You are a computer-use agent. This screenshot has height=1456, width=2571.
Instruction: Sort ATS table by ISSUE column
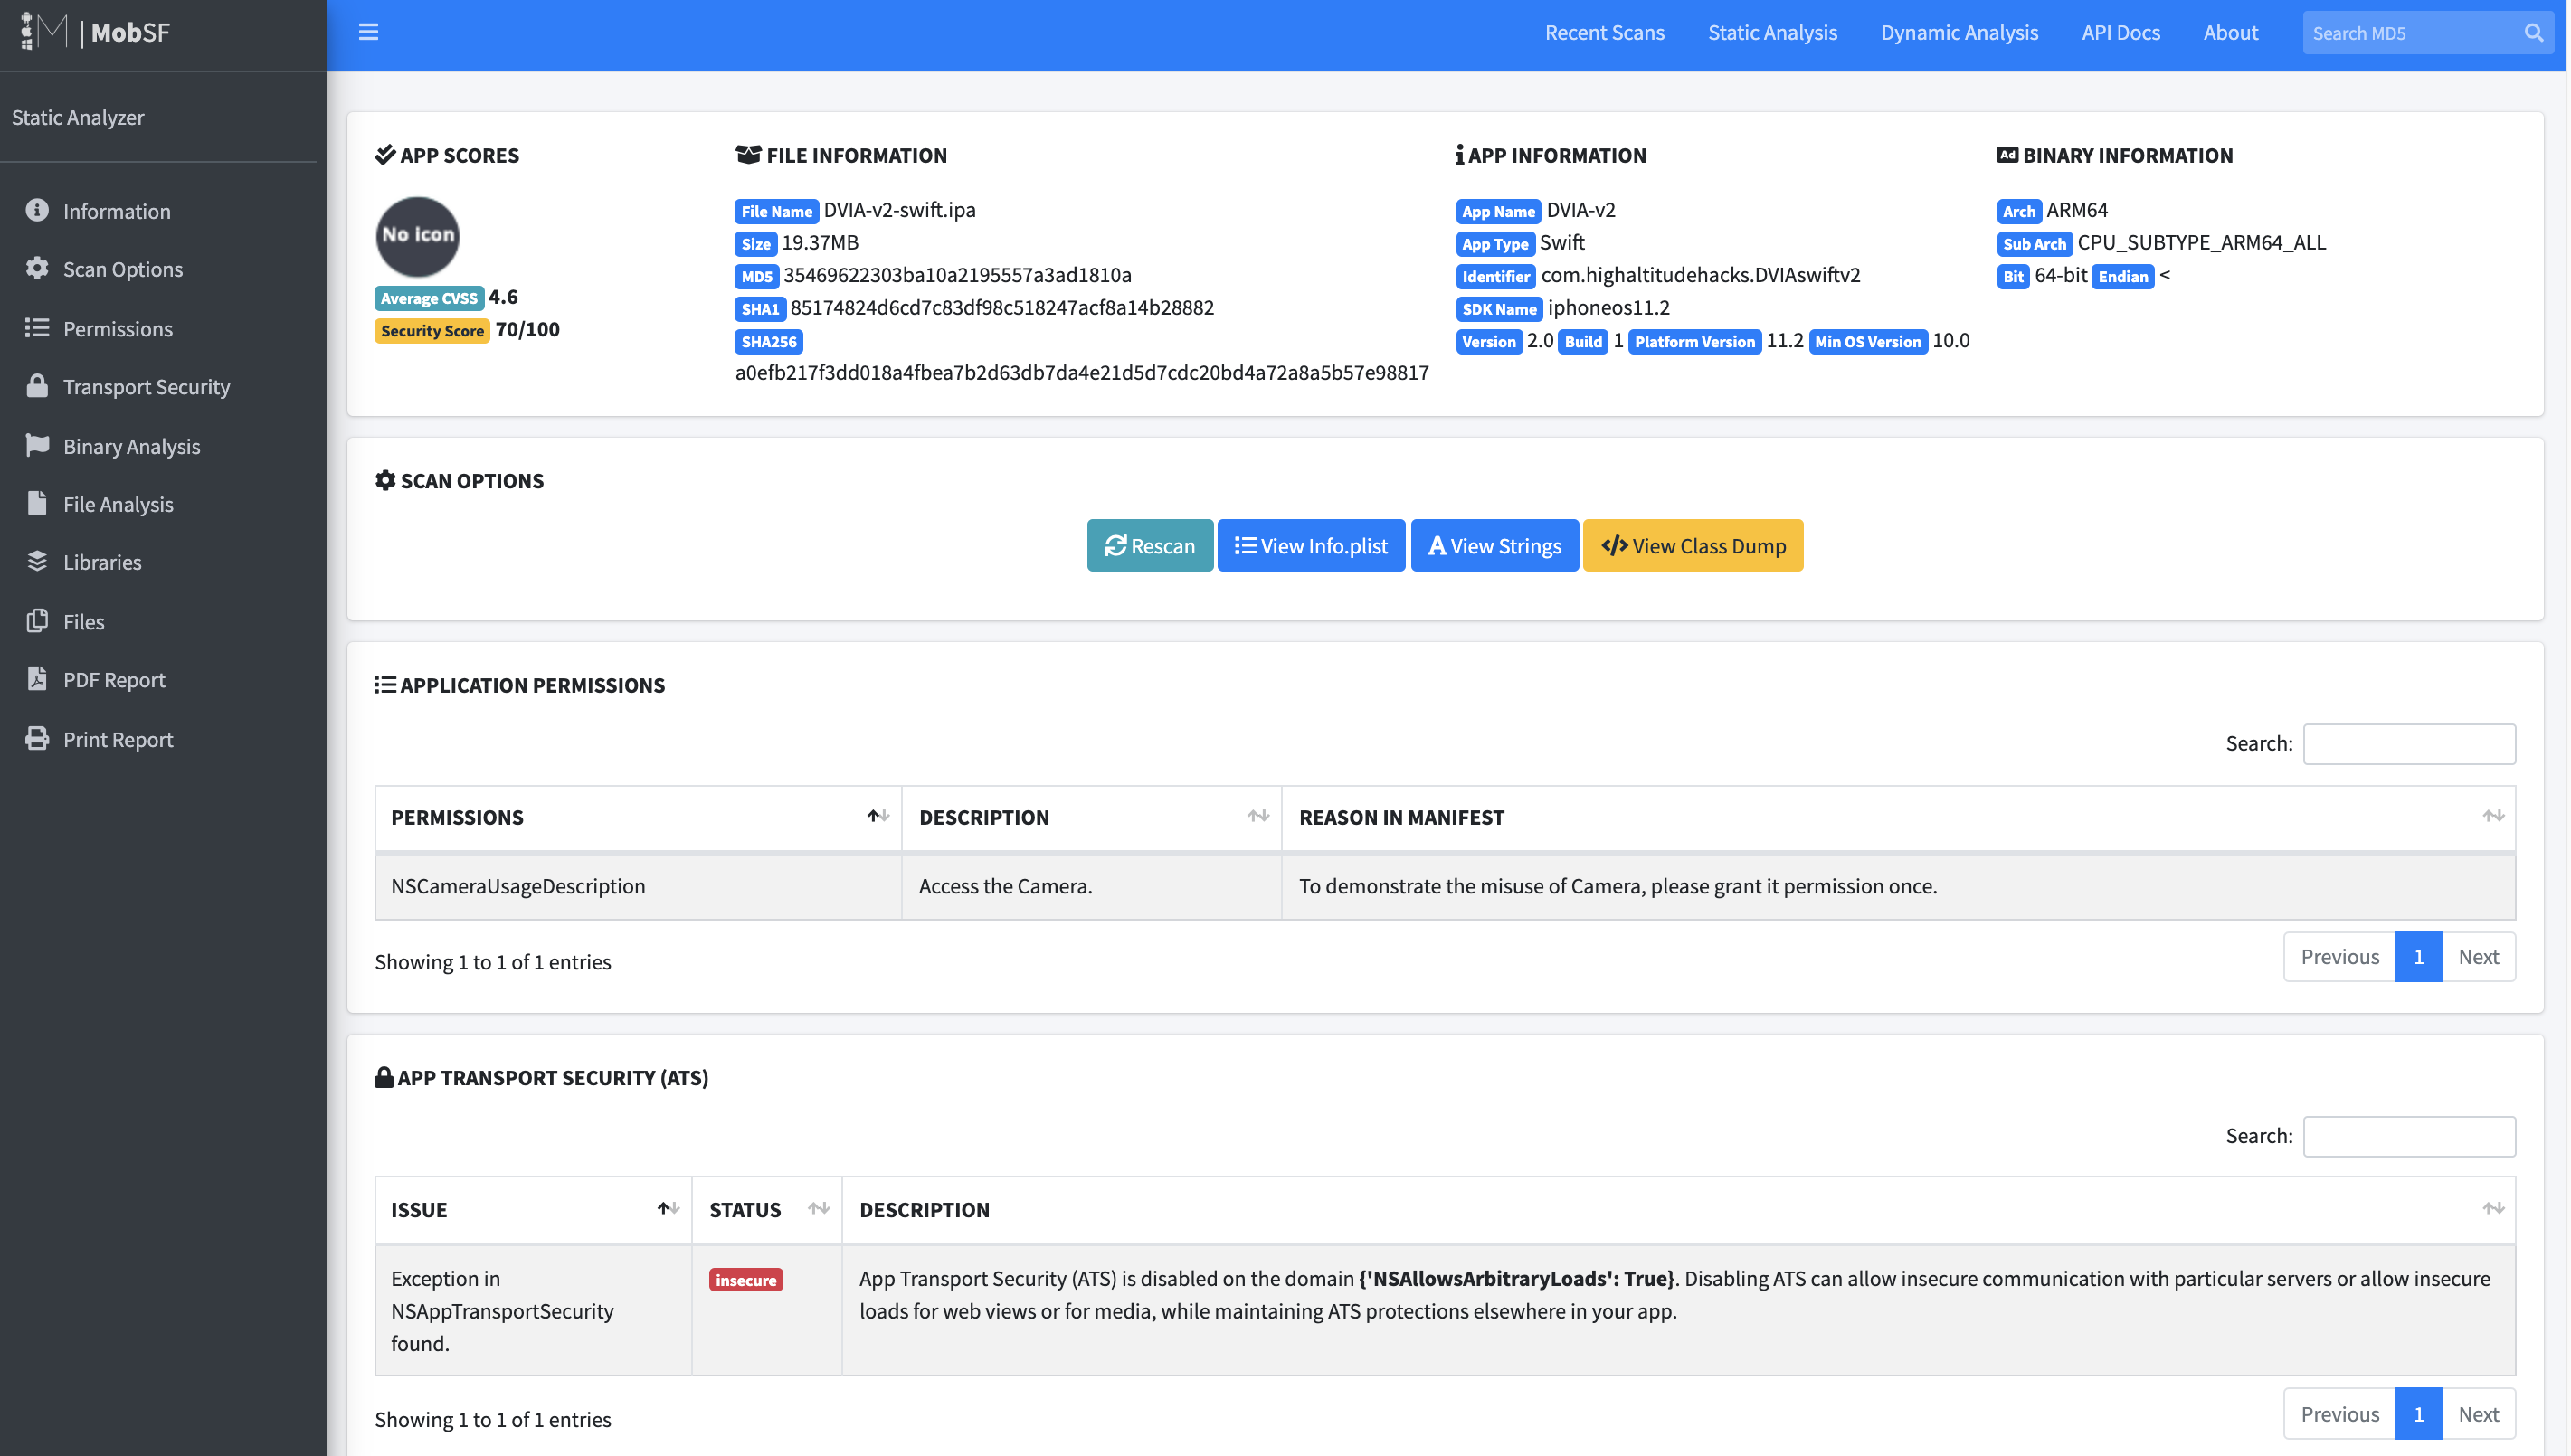668,1208
